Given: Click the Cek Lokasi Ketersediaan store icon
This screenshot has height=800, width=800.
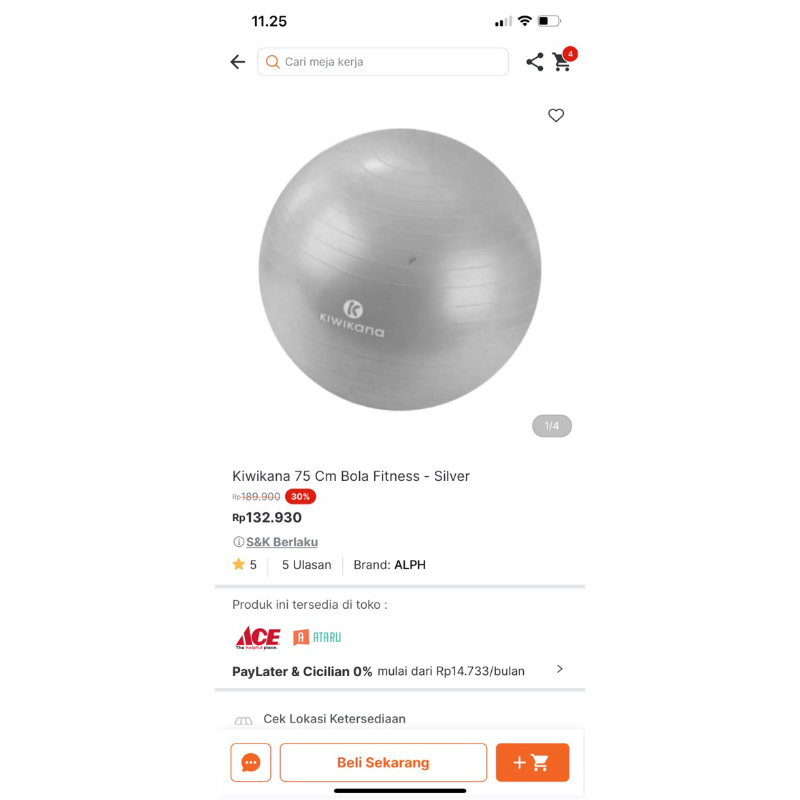Looking at the screenshot, I should tap(243, 720).
